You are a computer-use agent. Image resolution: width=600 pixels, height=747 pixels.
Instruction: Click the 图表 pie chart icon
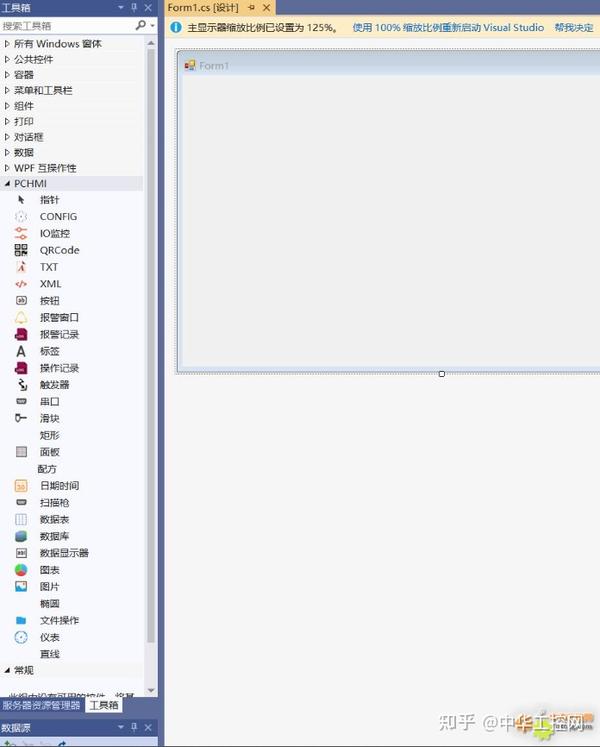pos(21,570)
